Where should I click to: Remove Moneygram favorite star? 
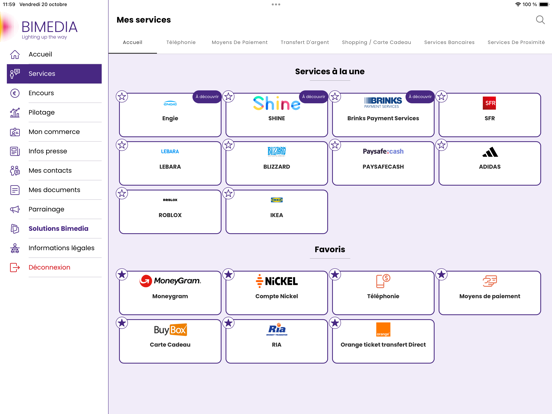tap(122, 274)
